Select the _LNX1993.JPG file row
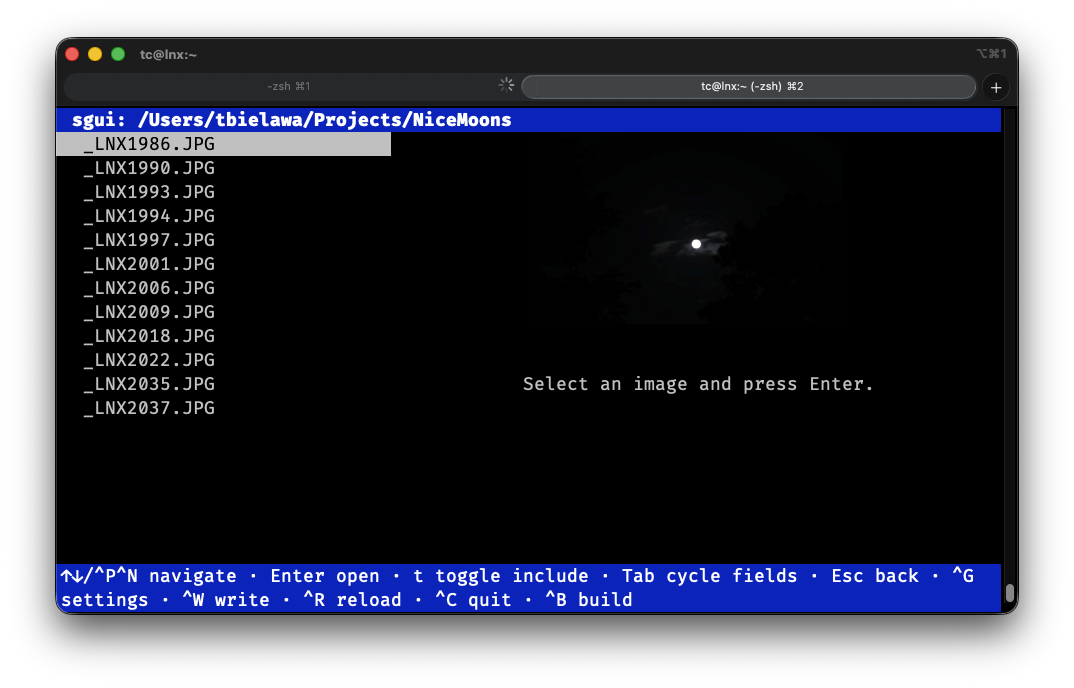This screenshot has width=1074, height=688. (223, 192)
